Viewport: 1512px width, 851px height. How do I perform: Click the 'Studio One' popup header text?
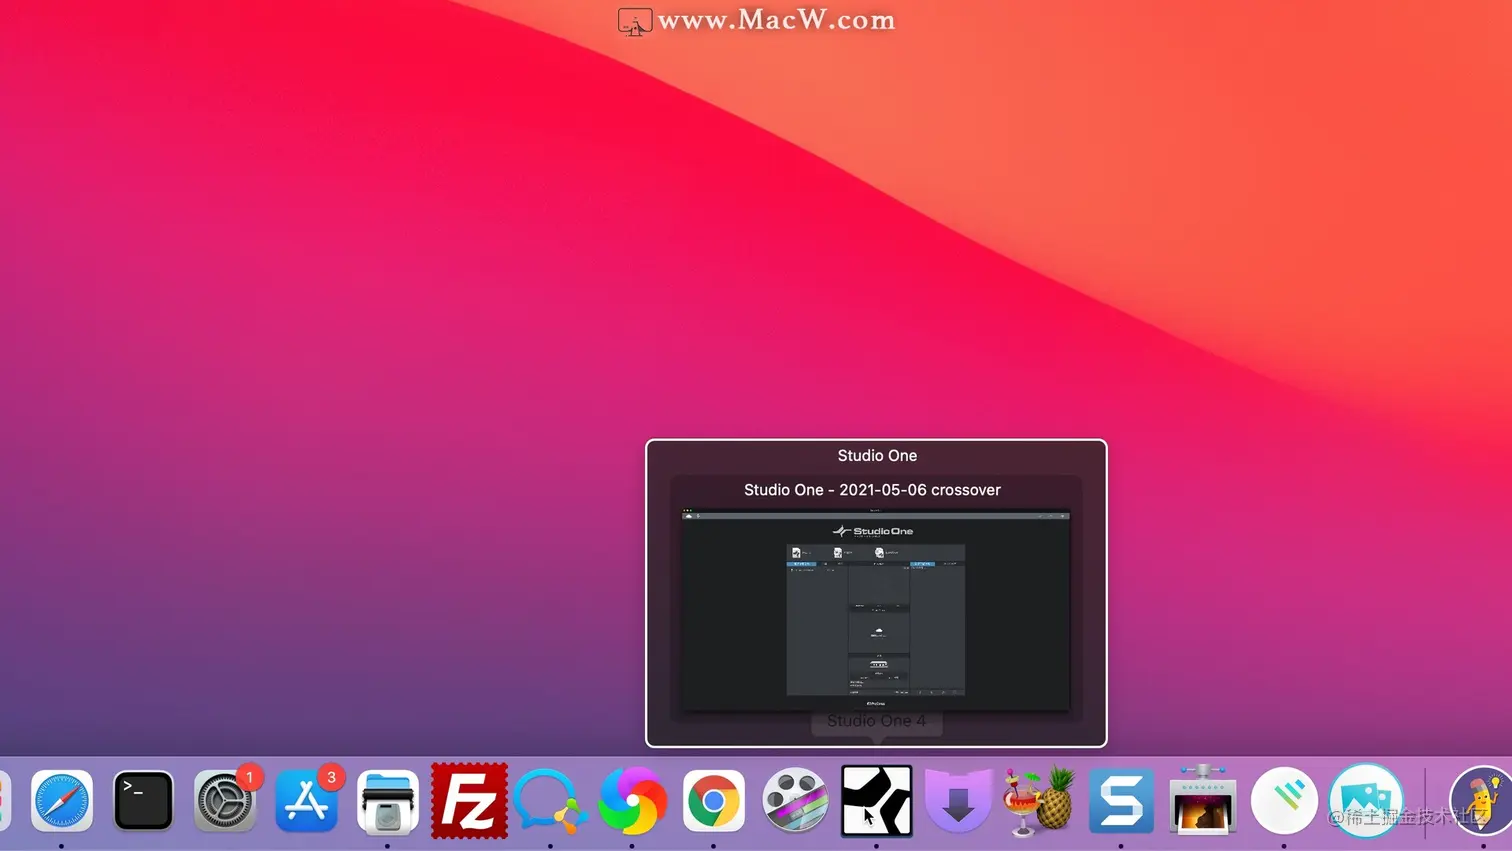[877, 455]
